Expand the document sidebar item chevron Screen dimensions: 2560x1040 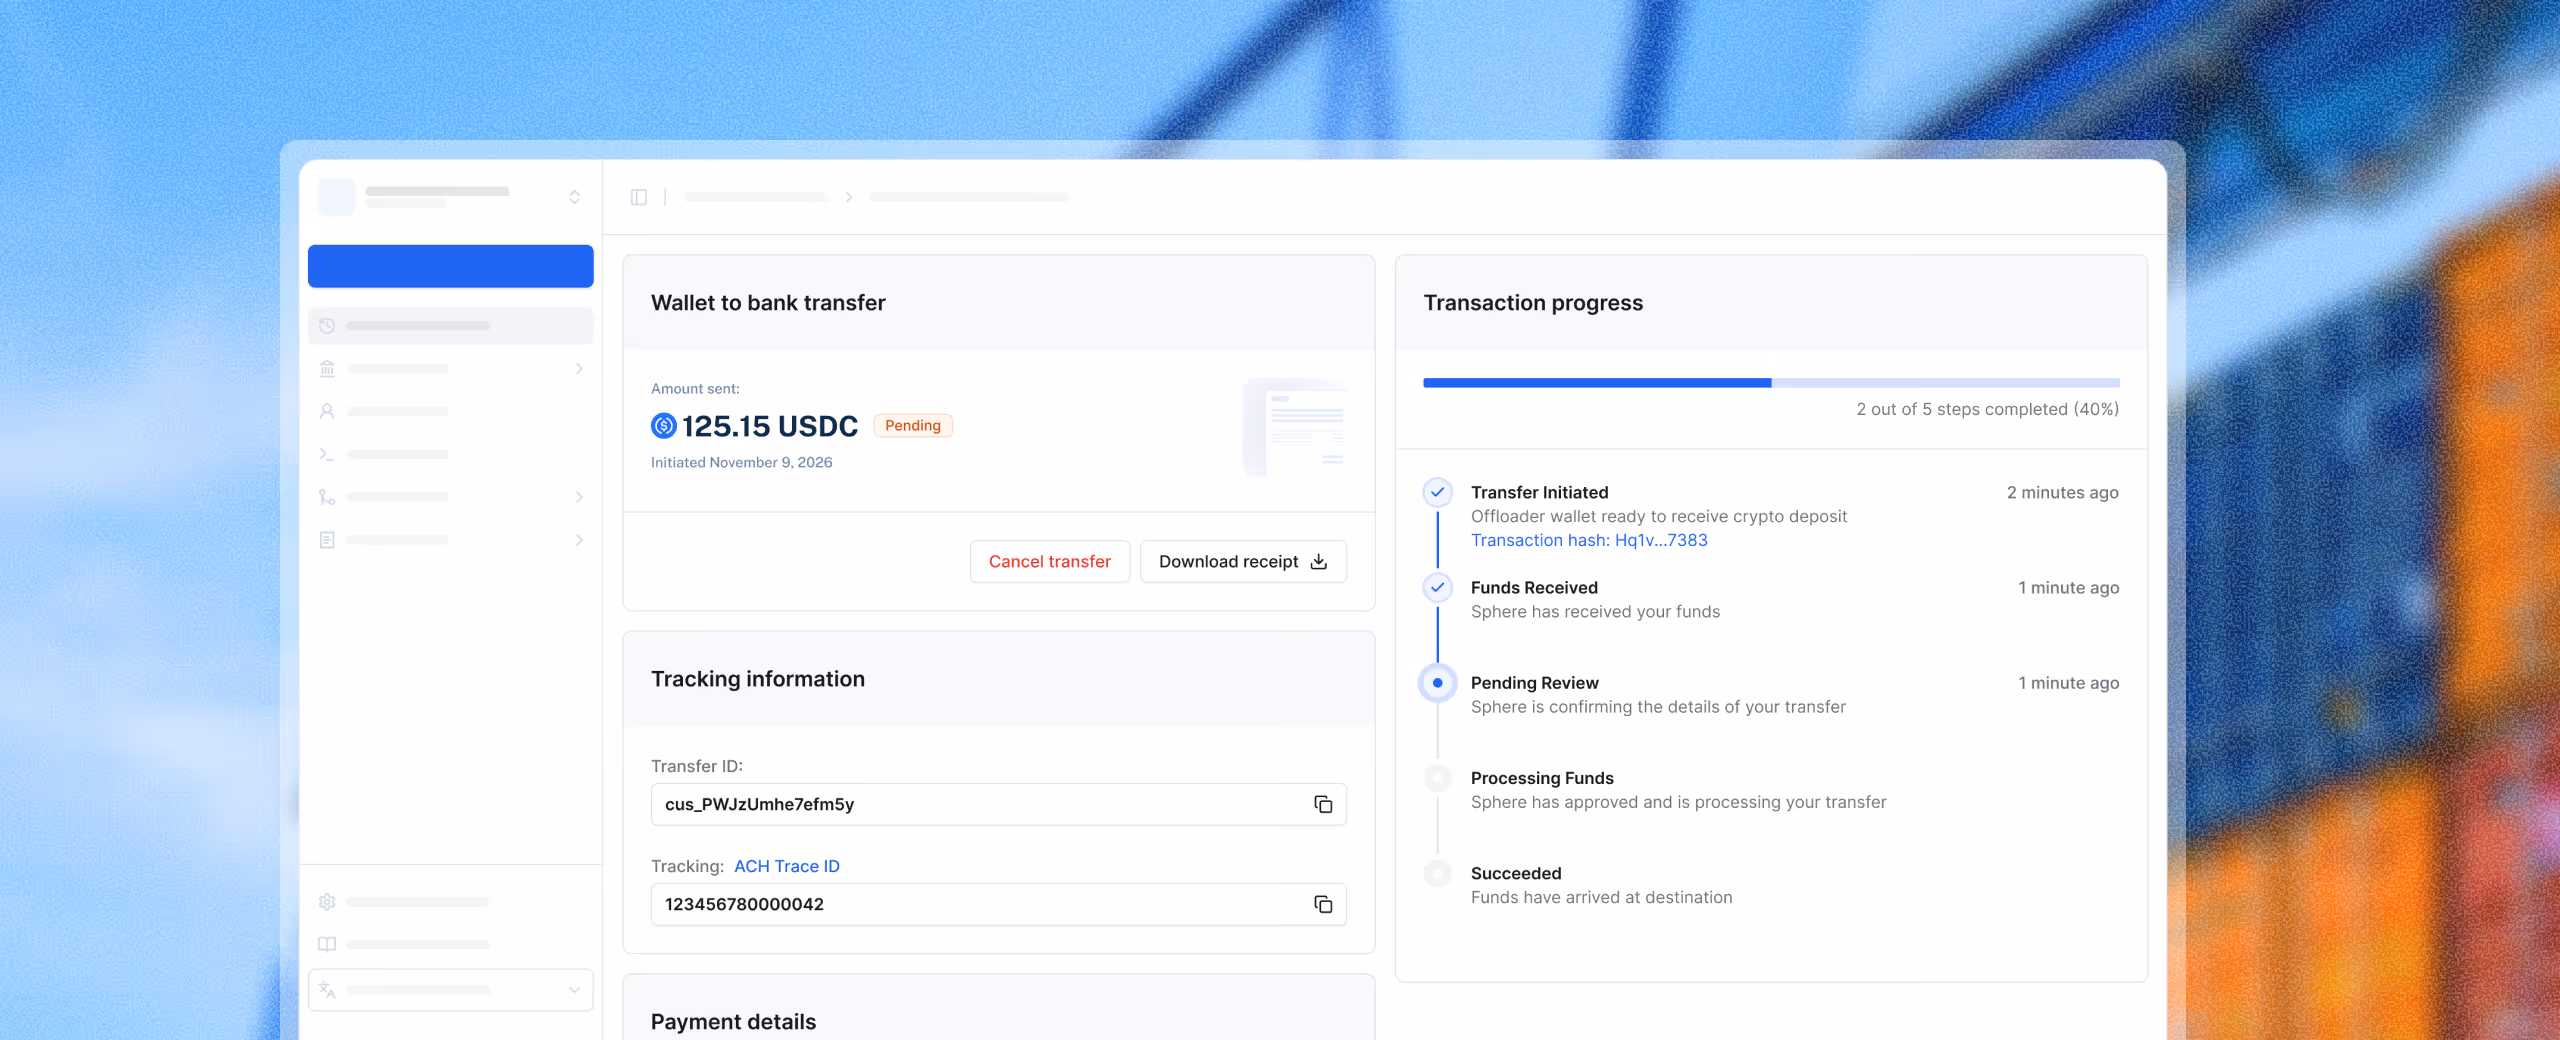(x=579, y=540)
